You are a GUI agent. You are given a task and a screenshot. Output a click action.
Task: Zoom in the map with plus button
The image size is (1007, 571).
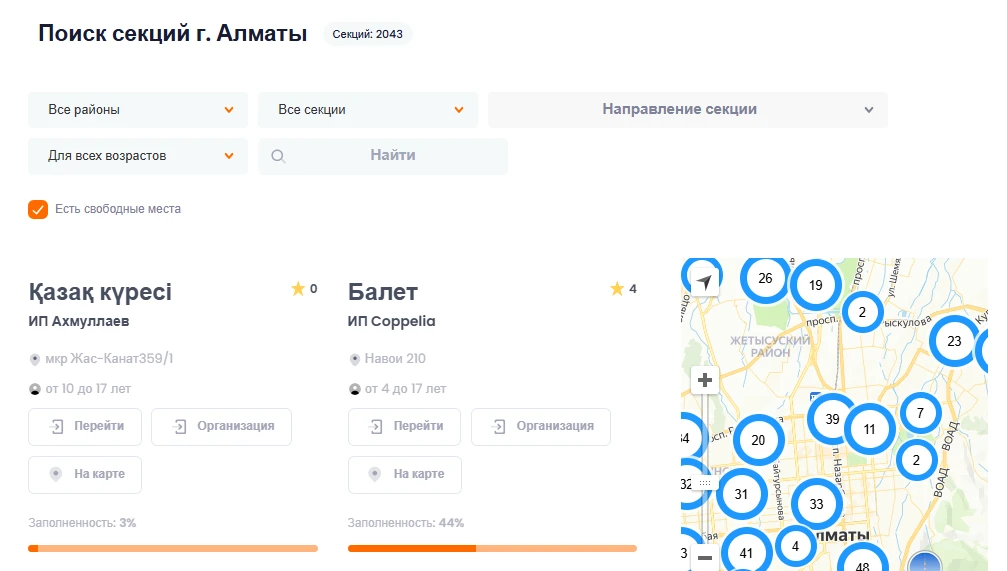[x=705, y=380]
